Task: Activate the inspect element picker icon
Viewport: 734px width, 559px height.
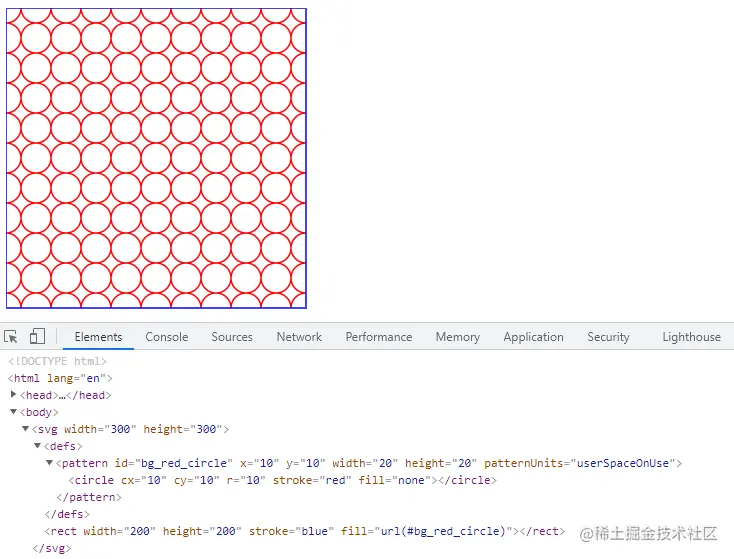Action: [x=11, y=337]
